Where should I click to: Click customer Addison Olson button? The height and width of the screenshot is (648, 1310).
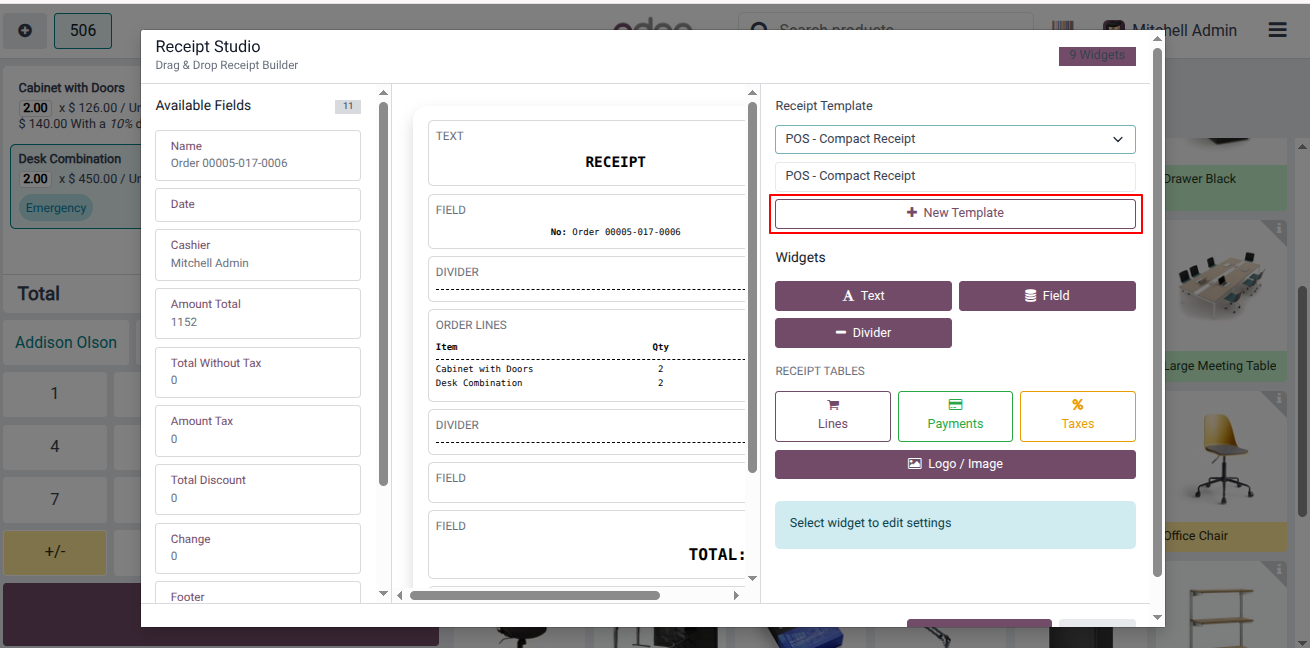66,342
